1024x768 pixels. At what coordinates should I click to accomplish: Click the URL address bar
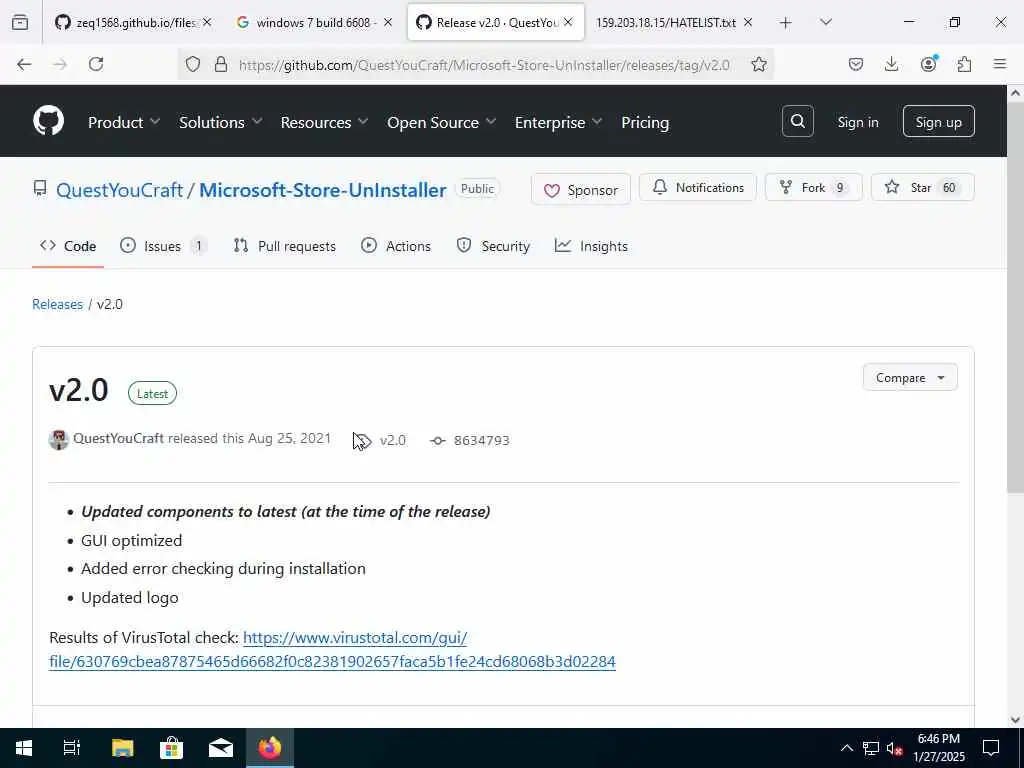coord(483,65)
